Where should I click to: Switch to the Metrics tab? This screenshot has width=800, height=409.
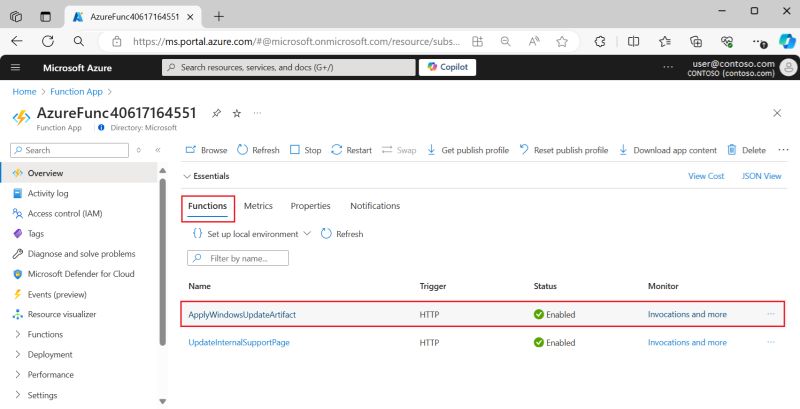click(x=258, y=206)
